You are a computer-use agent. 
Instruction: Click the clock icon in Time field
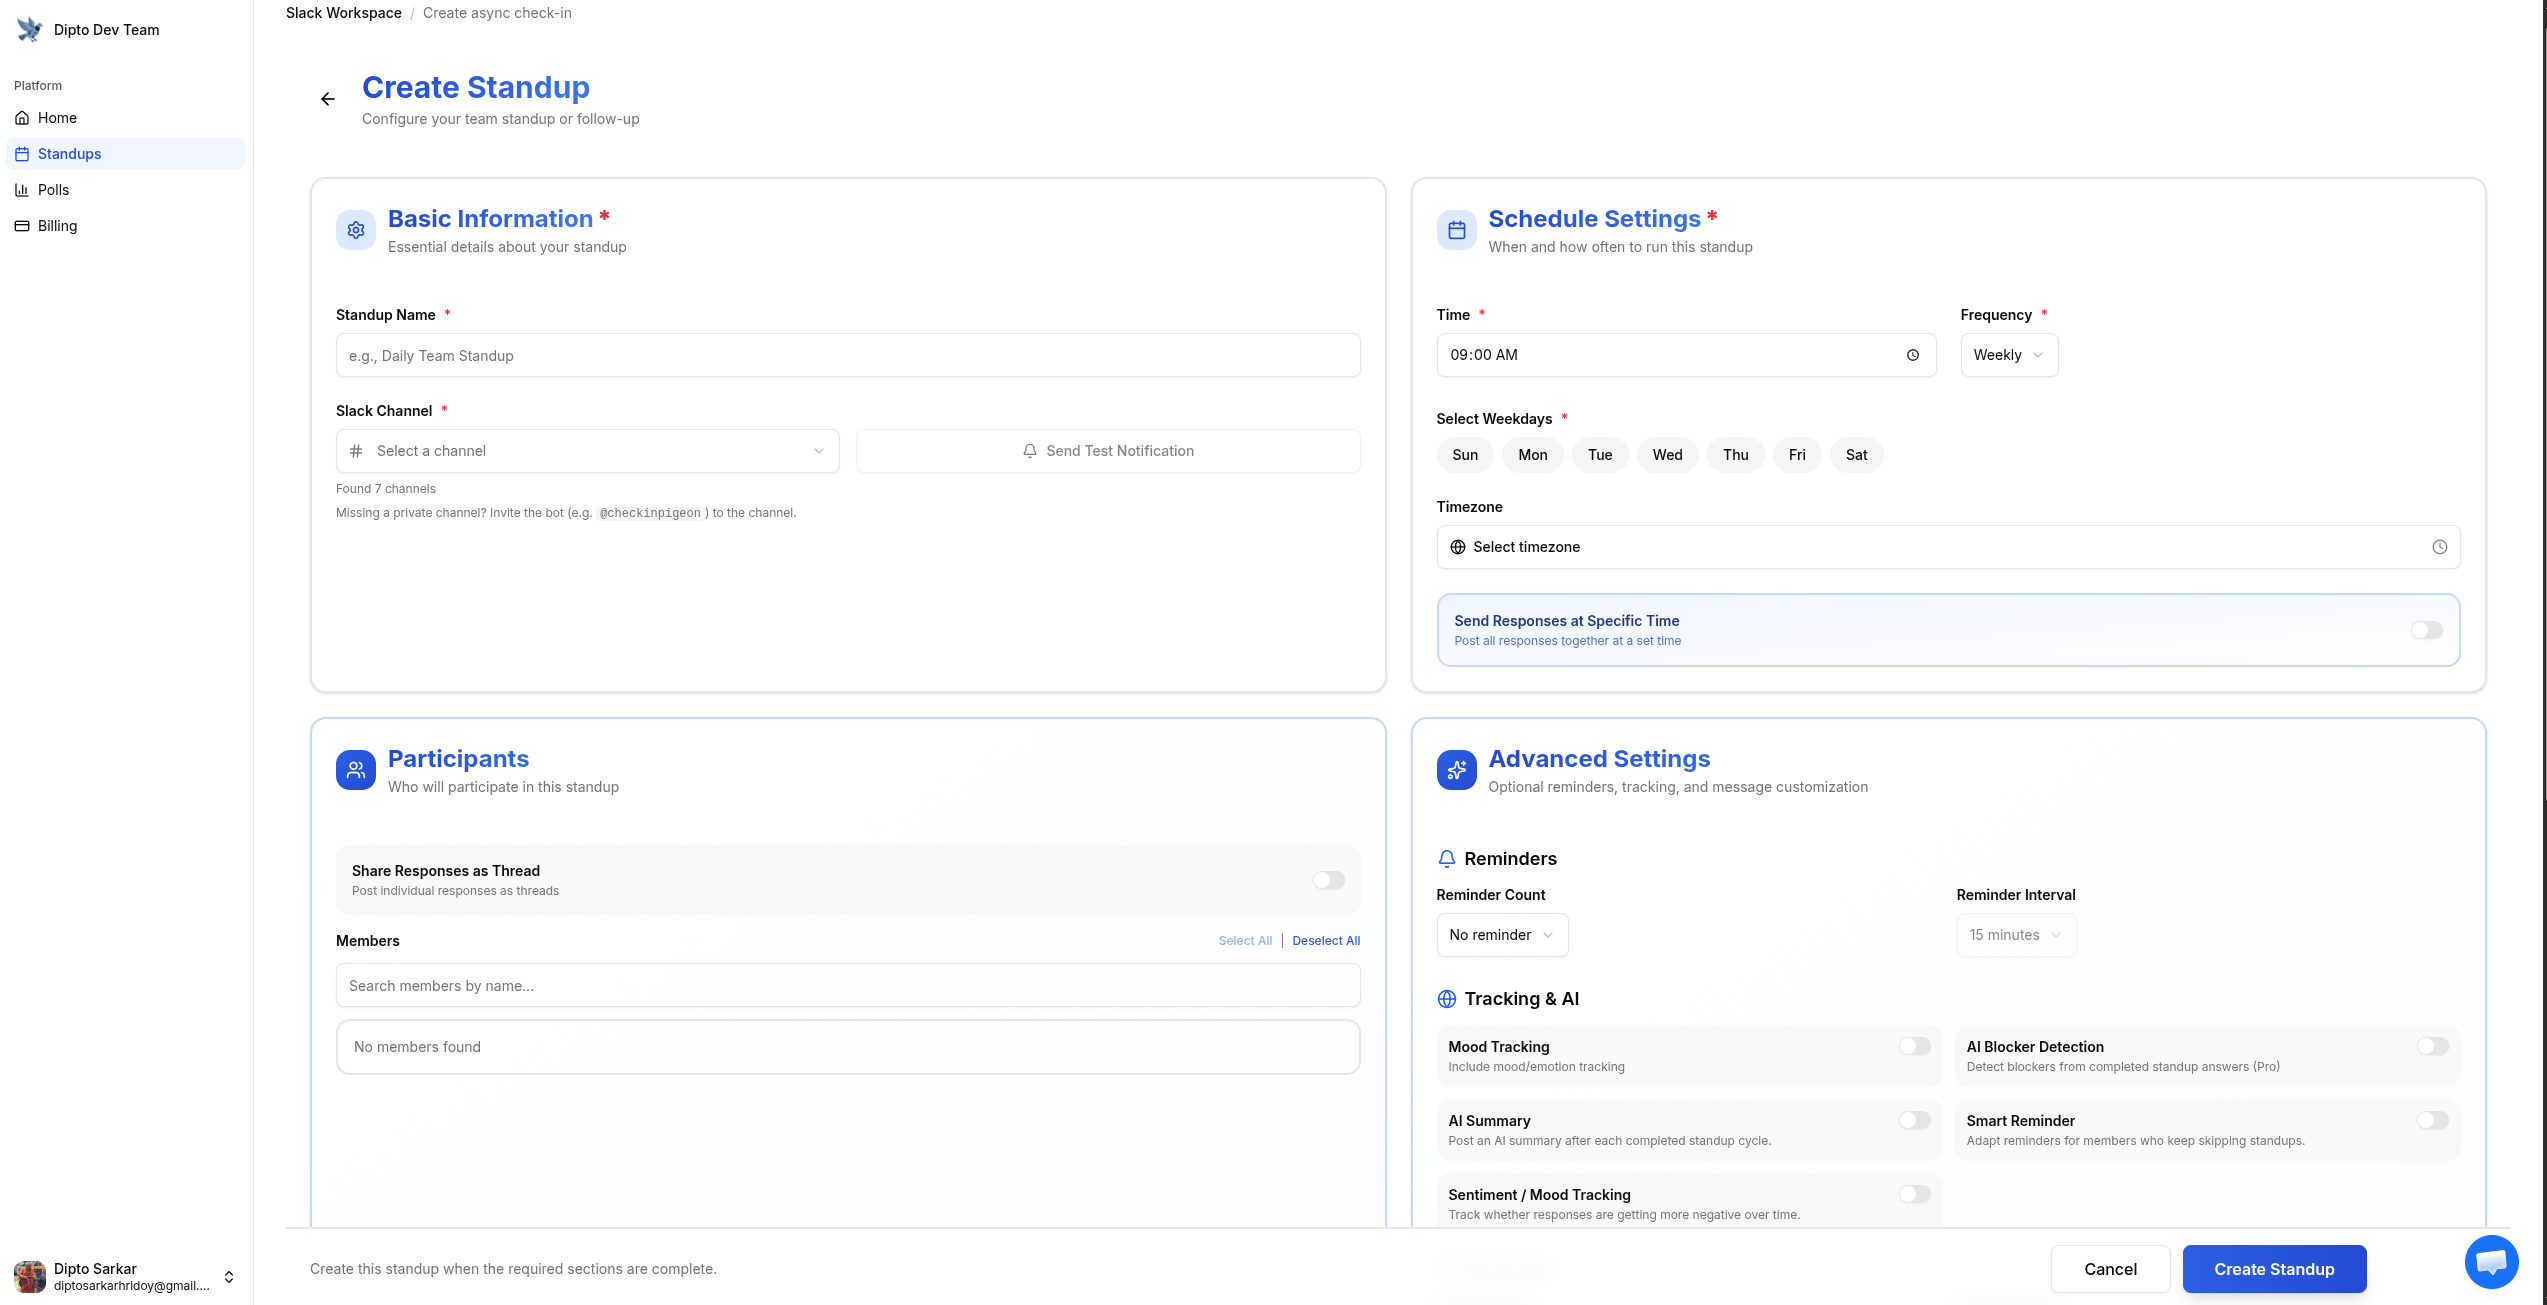(x=1912, y=355)
